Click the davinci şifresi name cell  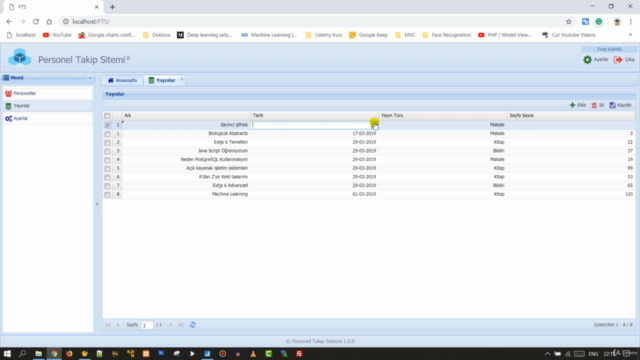point(186,125)
